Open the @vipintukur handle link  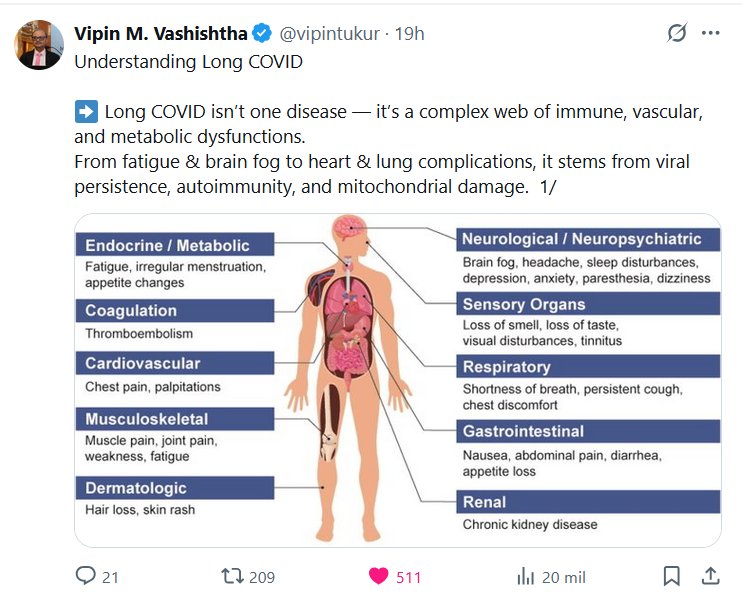[x=329, y=34]
